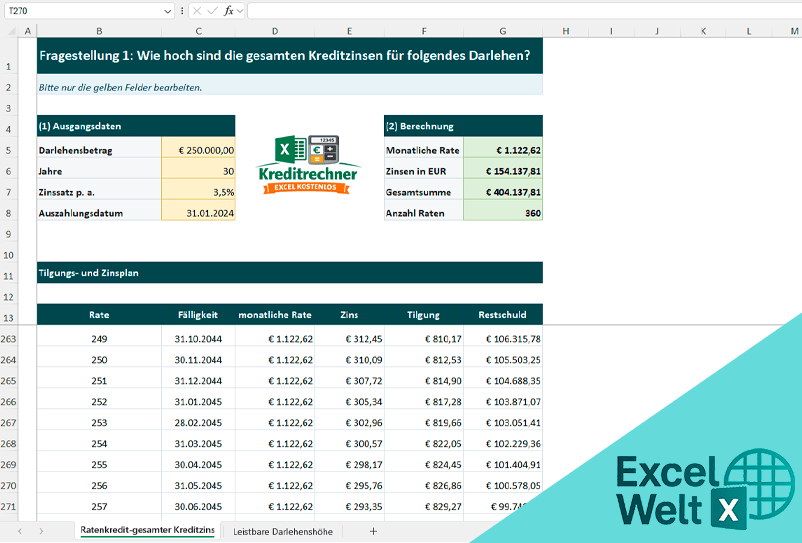Click the Kreditrechner logo image
The height and width of the screenshot is (543, 802).
tap(307, 165)
